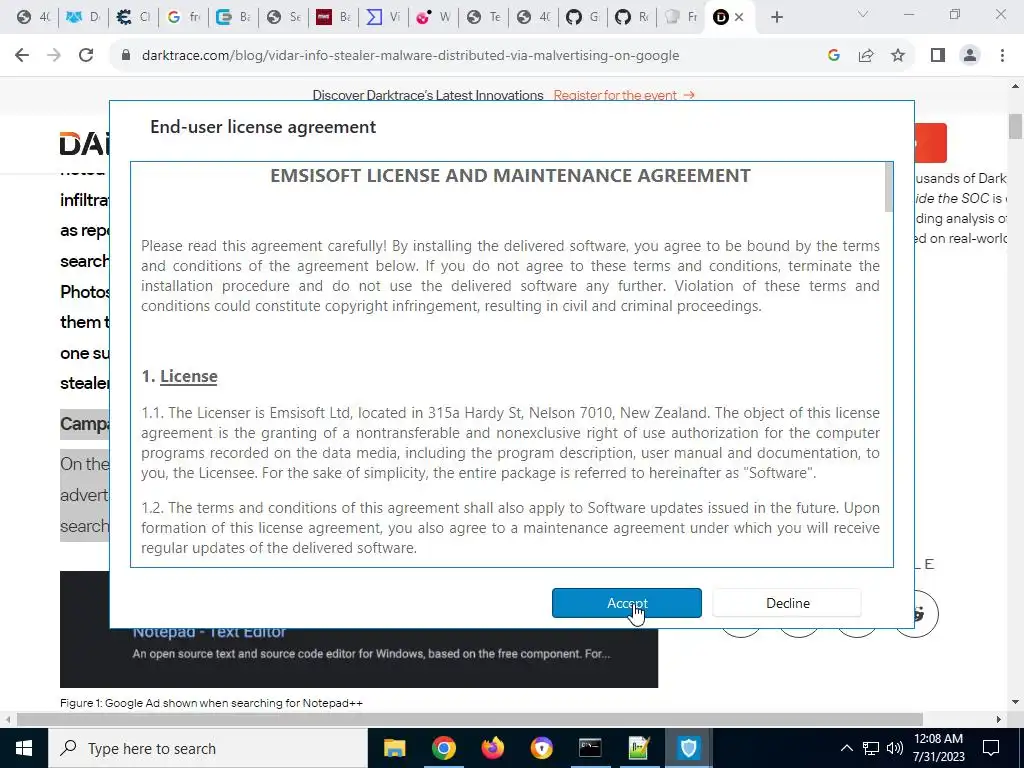Open the Windows Start menu
Image resolution: width=1024 pixels, height=768 pixels.
(24, 748)
